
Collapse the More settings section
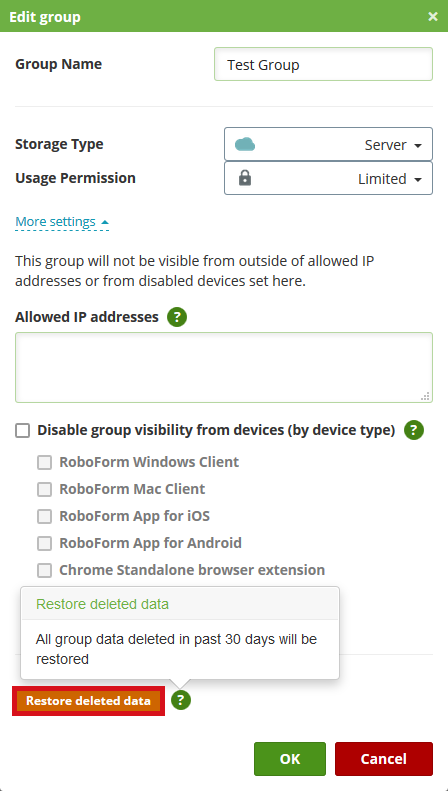tap(62, 221)
